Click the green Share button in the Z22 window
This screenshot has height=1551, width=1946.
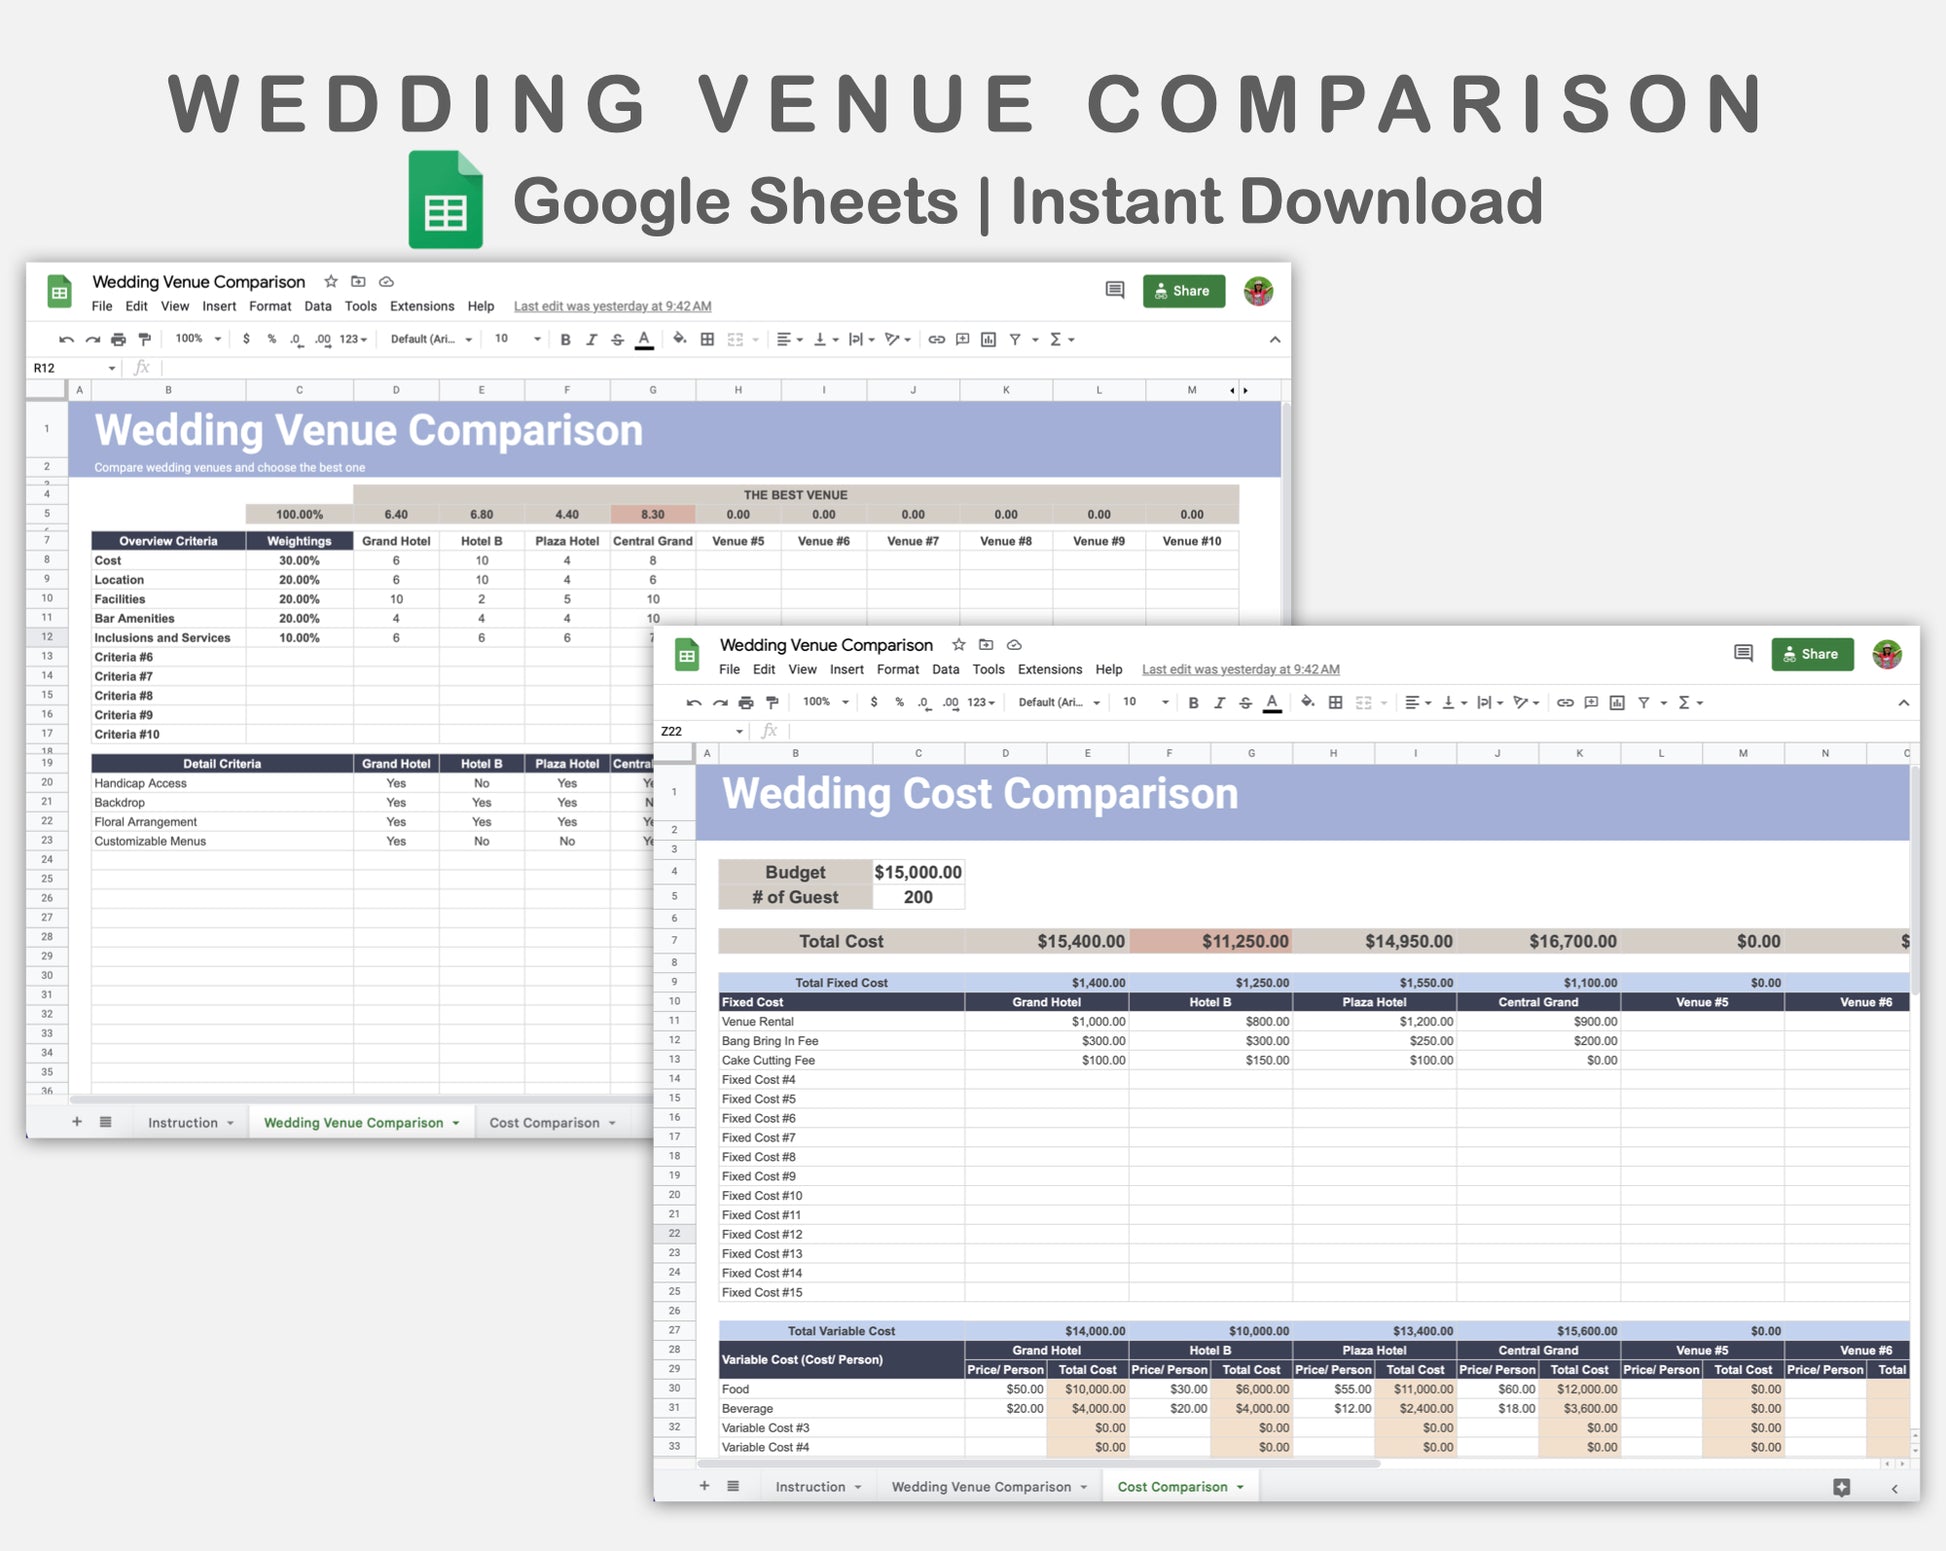(1812, 654)
